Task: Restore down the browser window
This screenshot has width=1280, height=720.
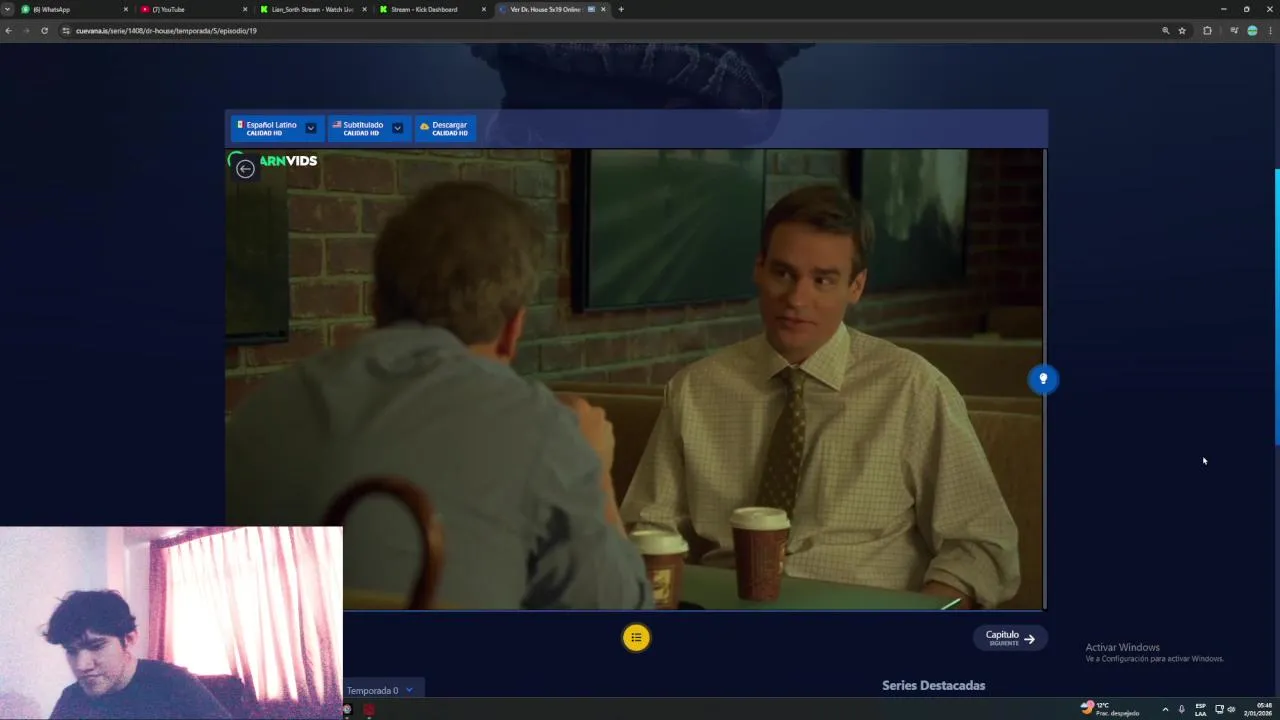Action: (1246, 9)
